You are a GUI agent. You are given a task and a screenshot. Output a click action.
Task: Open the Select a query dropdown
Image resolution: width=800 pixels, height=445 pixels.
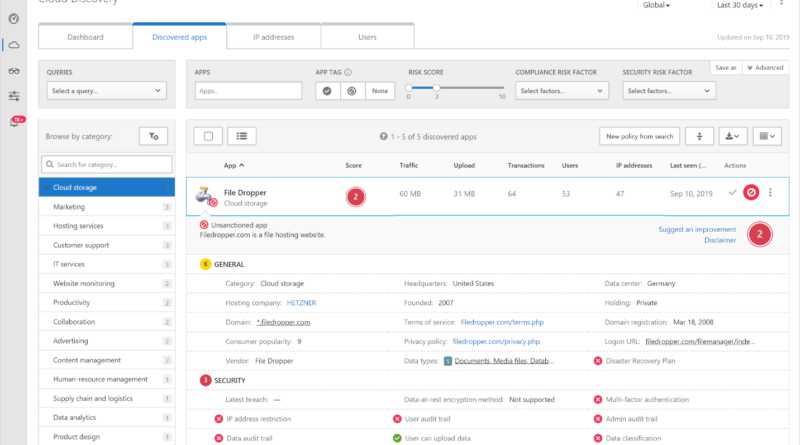pos(107,91)
